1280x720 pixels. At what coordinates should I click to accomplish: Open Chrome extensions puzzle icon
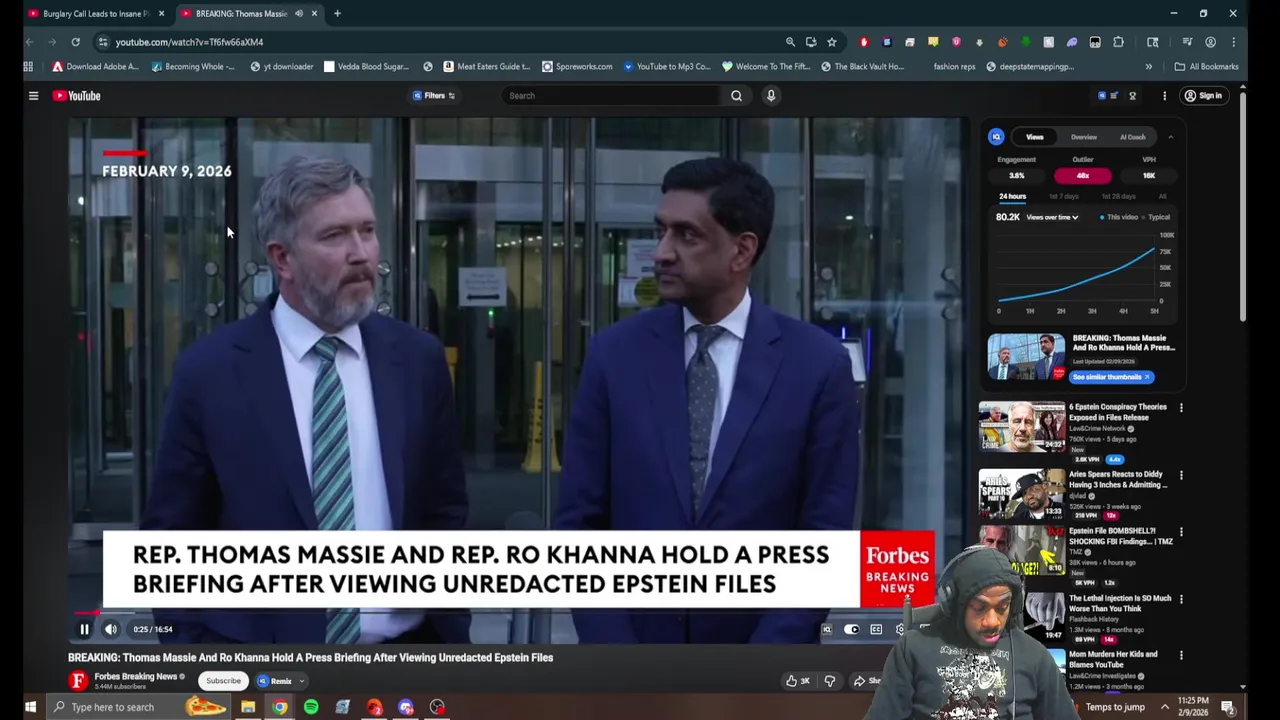tap(1118, 42)
